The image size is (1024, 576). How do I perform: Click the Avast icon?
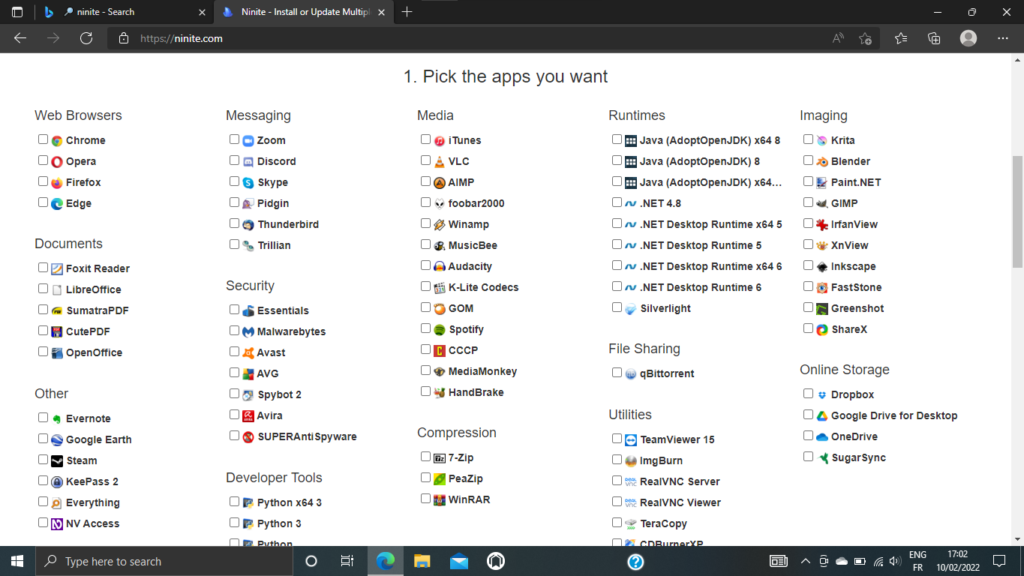pyautogui.click(x=248, y=353)
